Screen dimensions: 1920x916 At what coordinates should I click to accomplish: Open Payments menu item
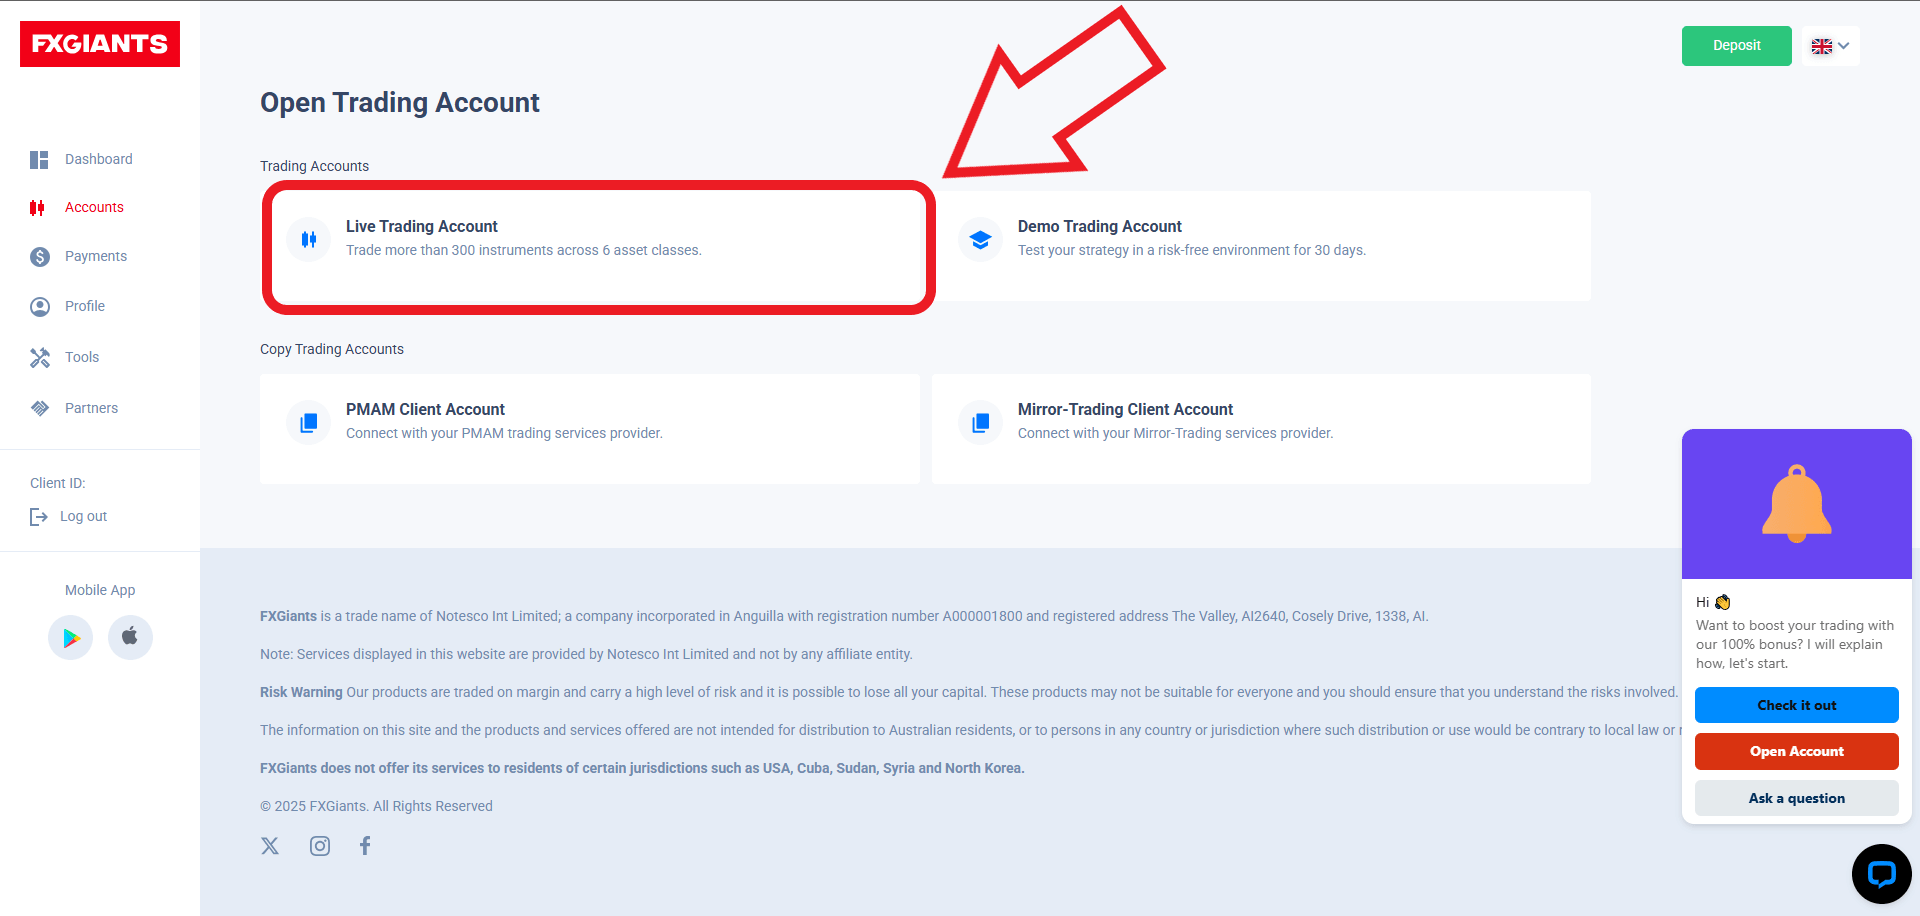pyautogui.click(x=96, y=256)
